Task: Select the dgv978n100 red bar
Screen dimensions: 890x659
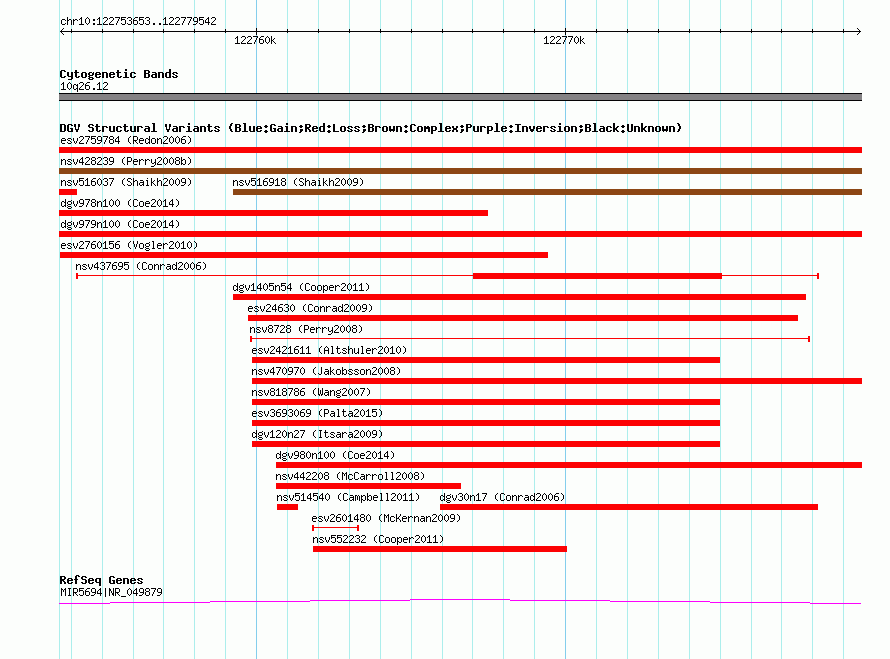Action: [x=274, y=213]
